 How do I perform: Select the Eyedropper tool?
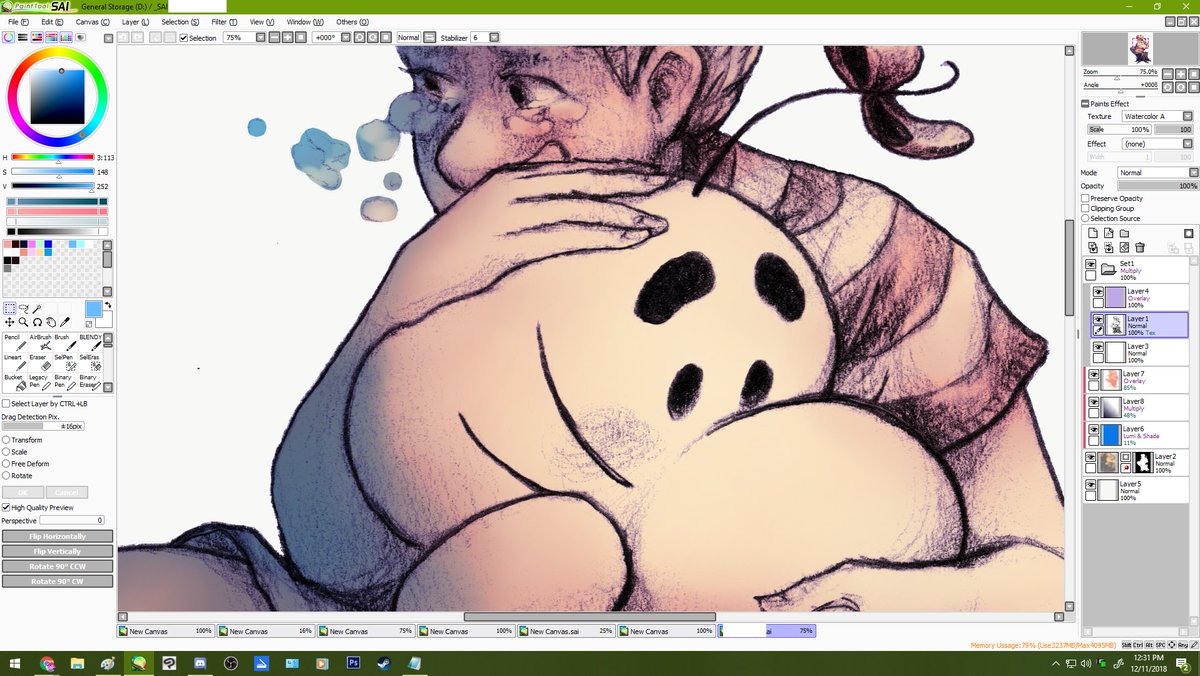coord(65,322)
